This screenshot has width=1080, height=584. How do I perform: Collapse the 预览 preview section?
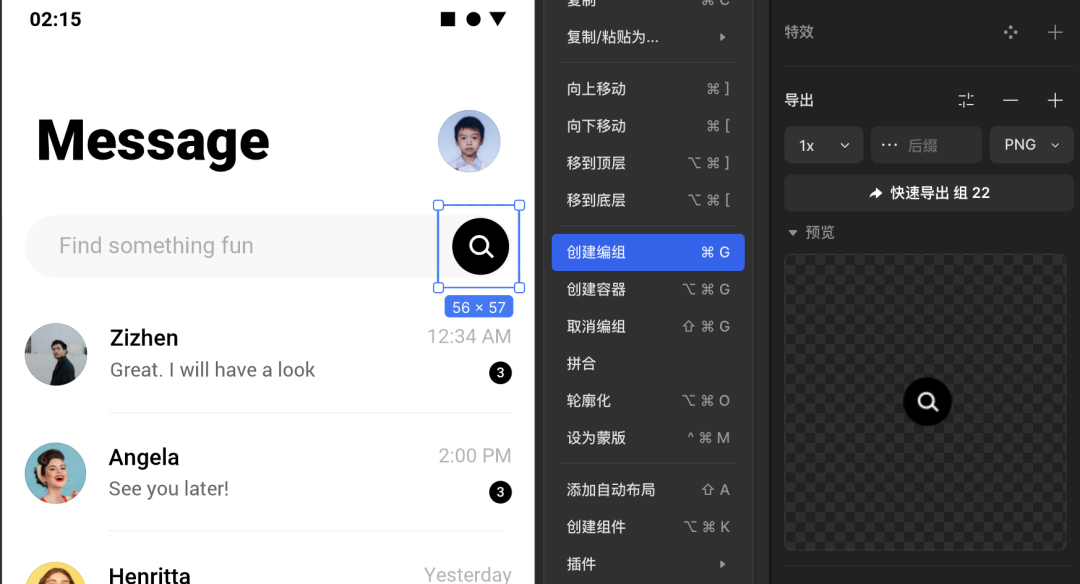tap(793, 233)
